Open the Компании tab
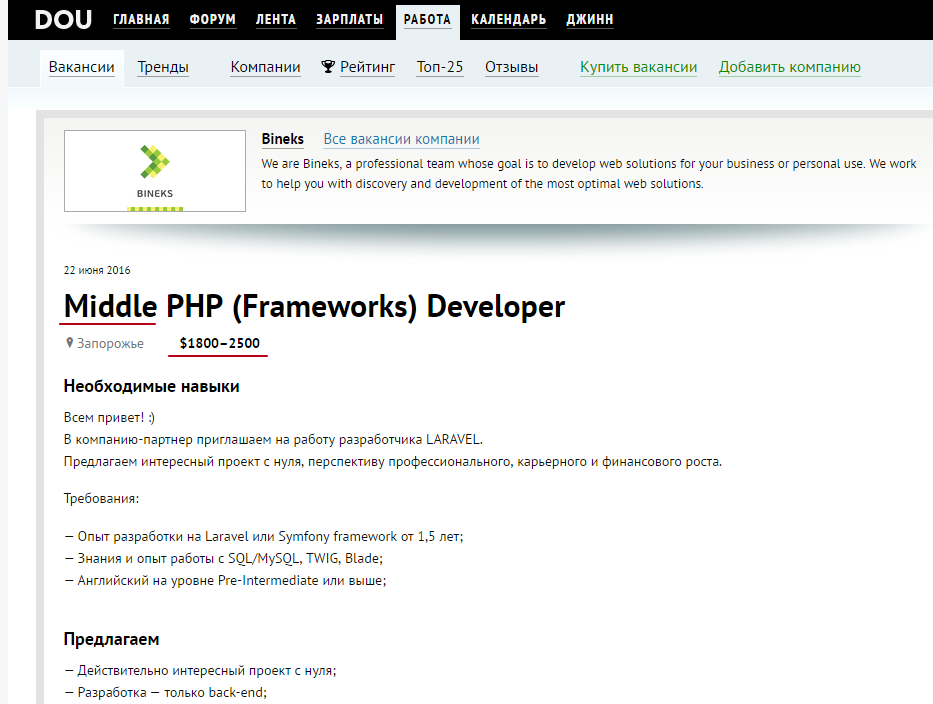 tap(265, 67)
